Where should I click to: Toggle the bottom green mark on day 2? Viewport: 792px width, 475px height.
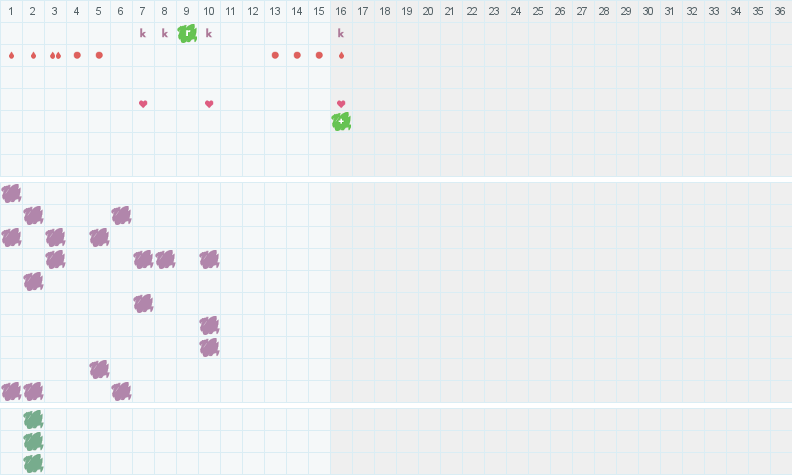33,463
